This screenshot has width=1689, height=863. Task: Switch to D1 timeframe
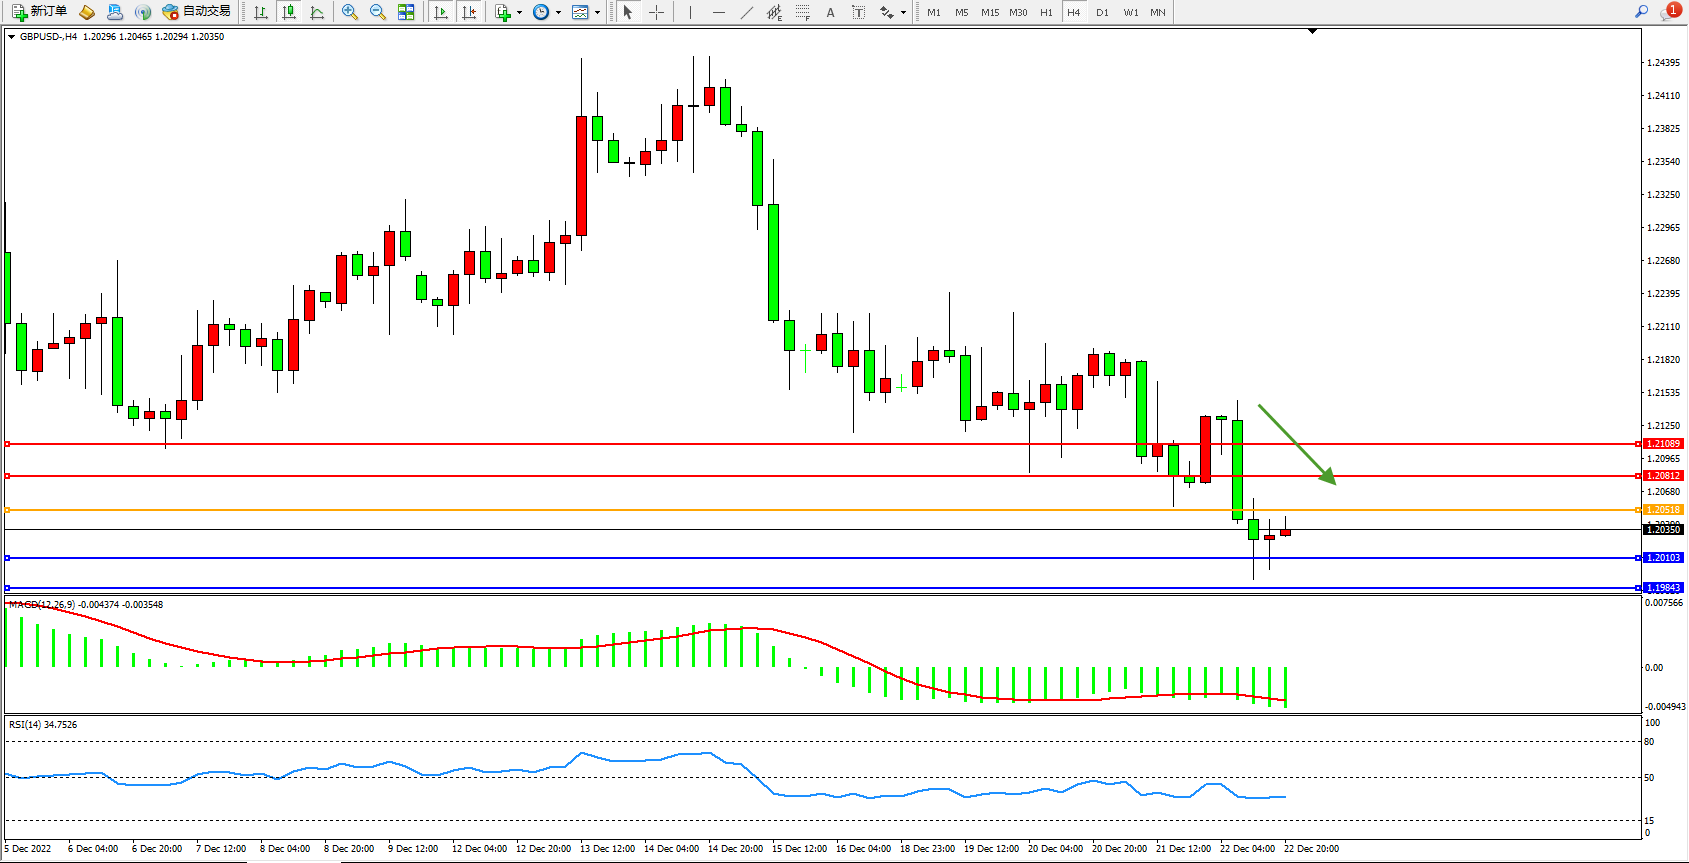pyautogui.click(x=1102, y=12)
